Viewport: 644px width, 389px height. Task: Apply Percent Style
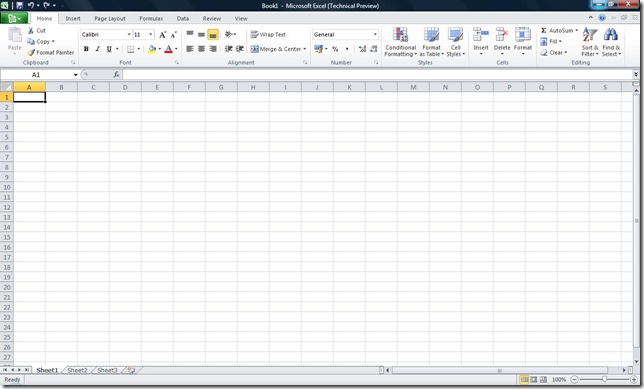coord(335,49)
